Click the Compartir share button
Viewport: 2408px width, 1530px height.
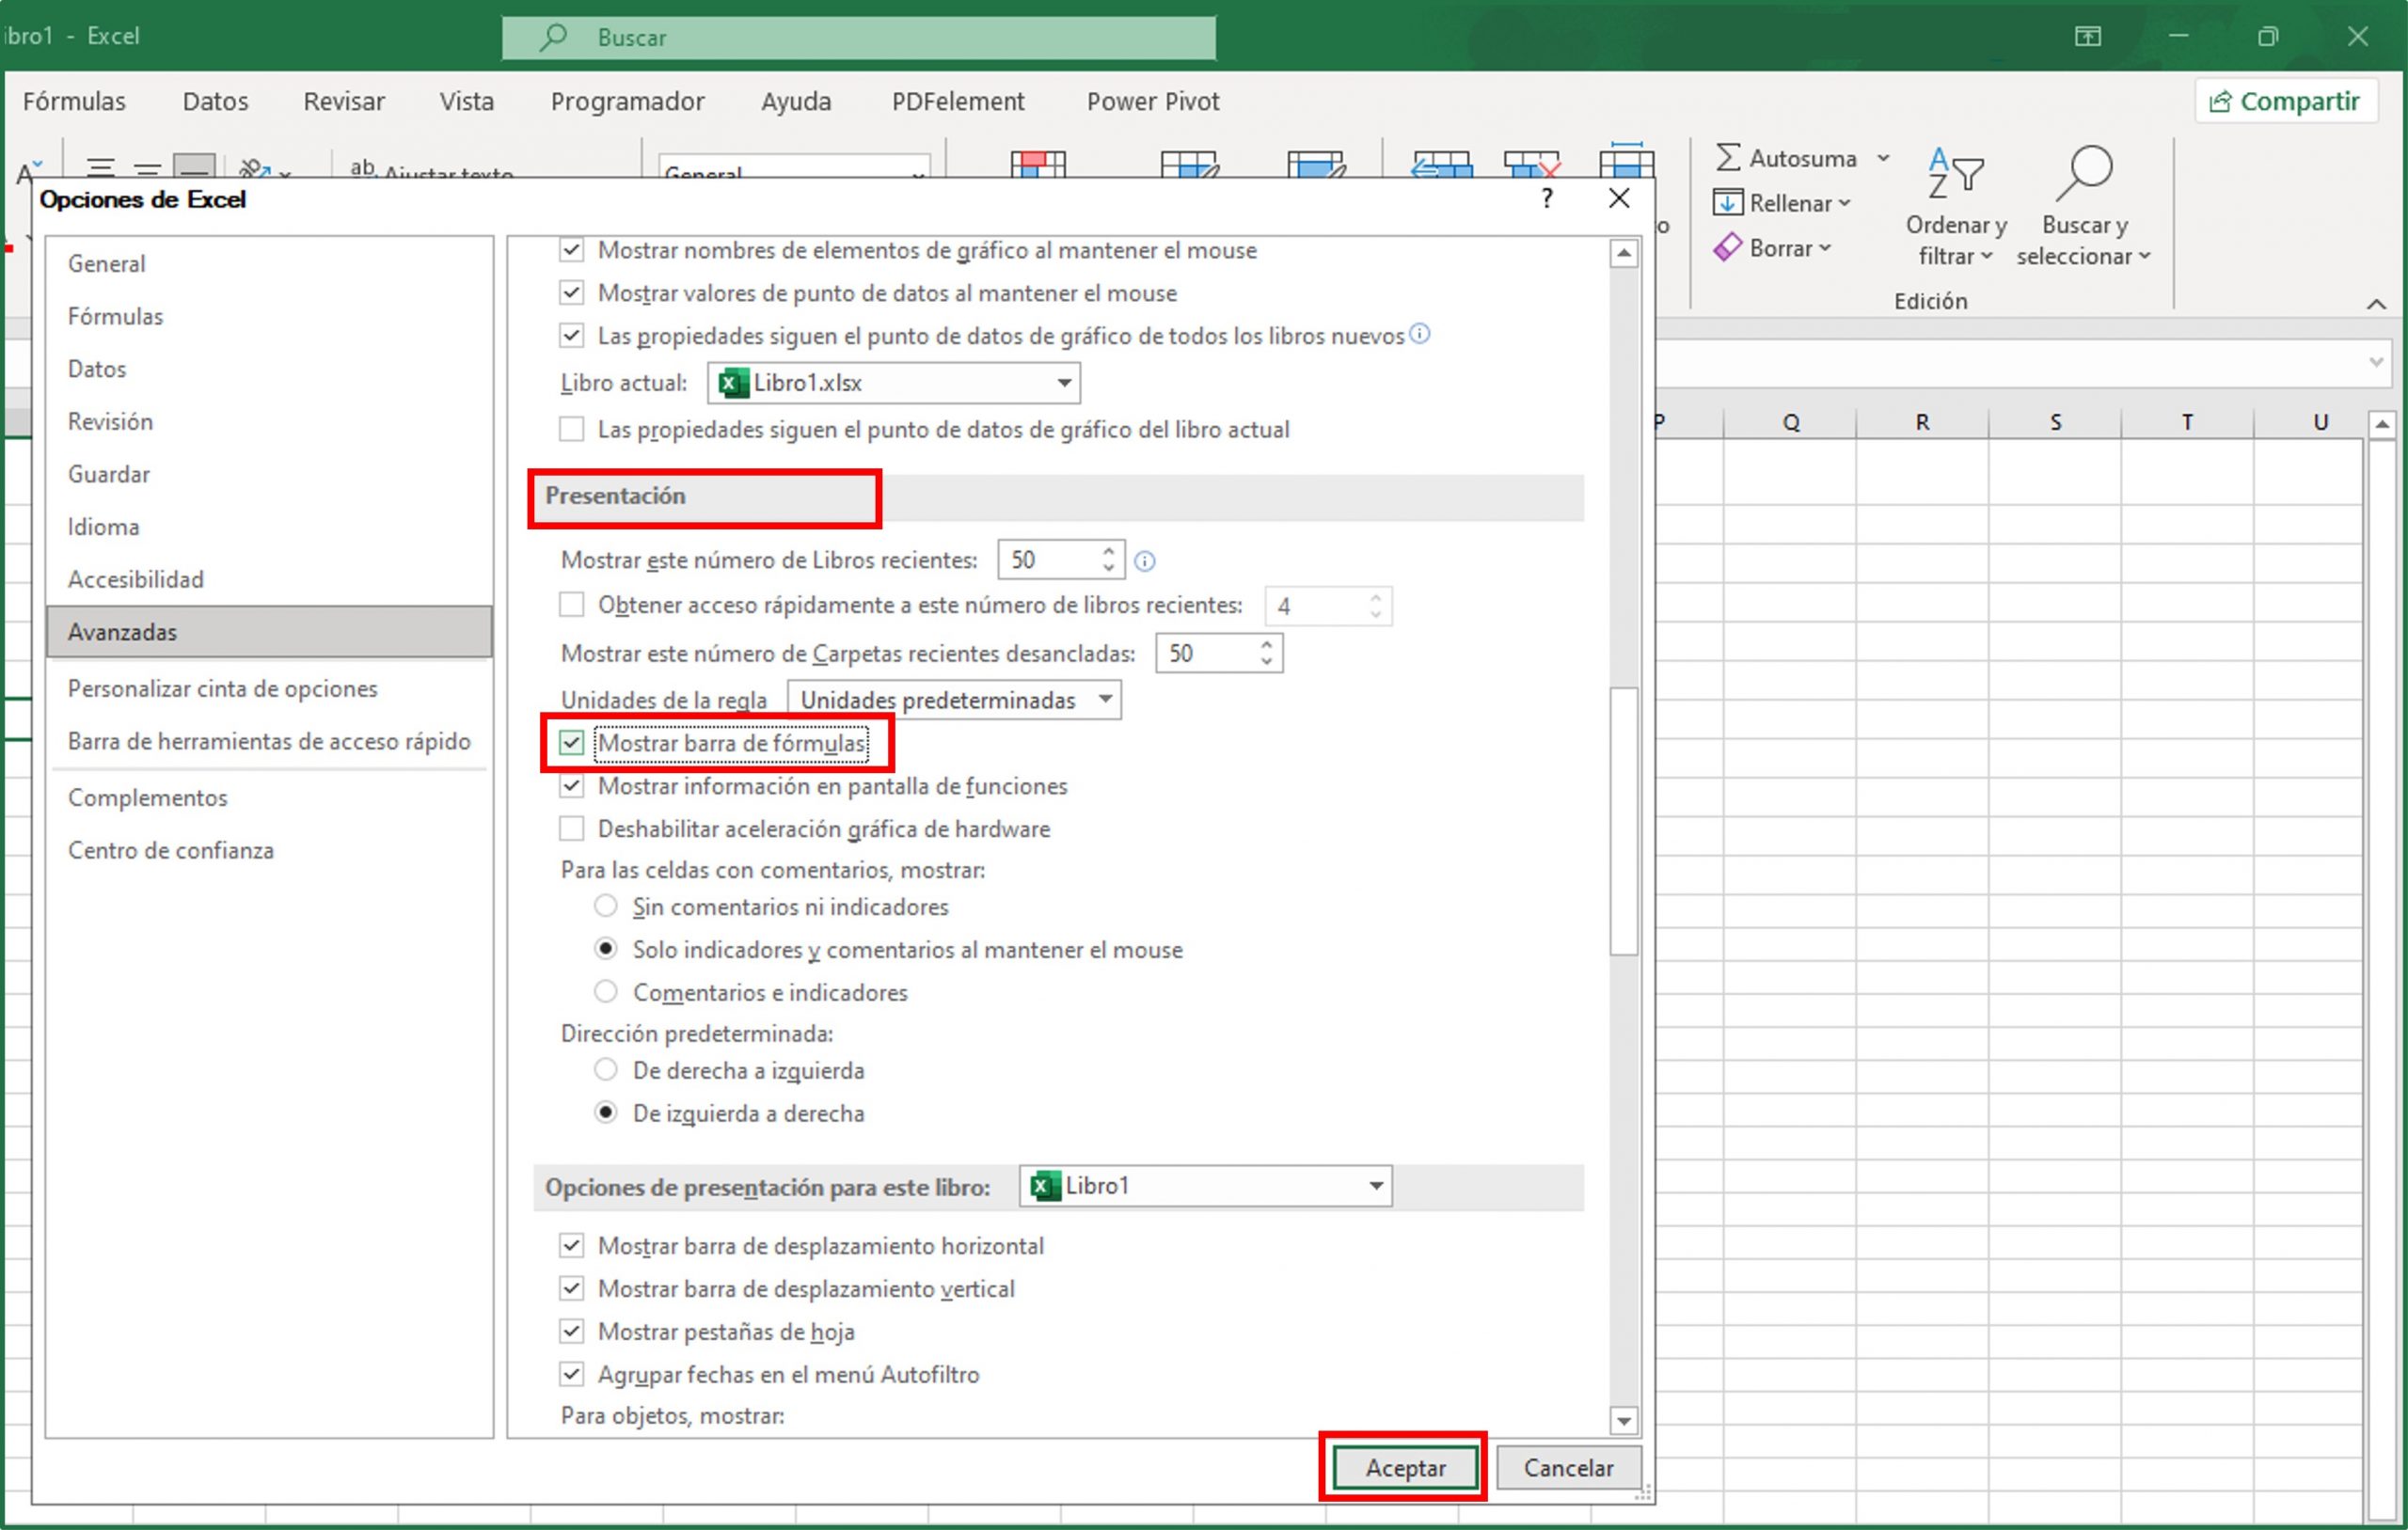tap(2286, 101)
